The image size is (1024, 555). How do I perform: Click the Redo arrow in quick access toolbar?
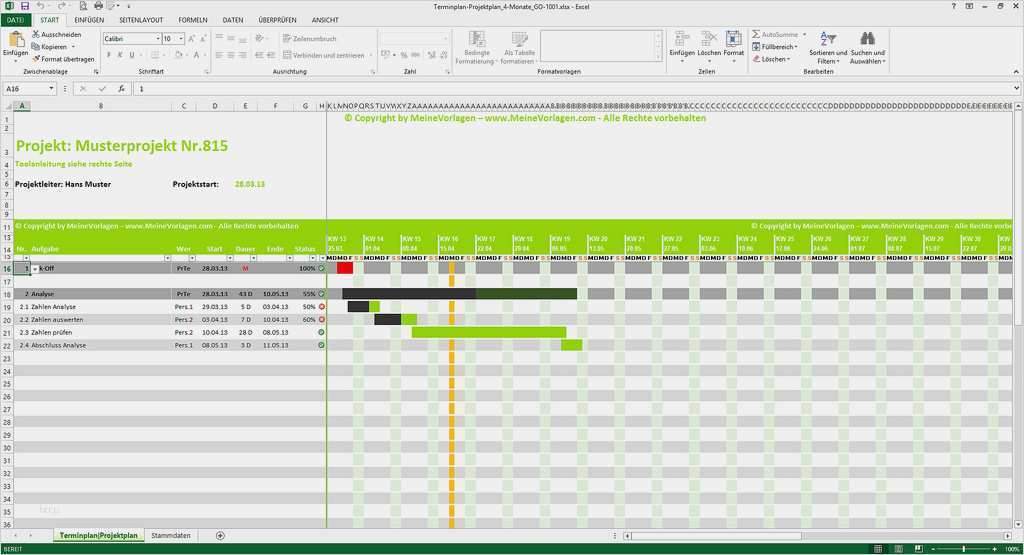[x=61, y=6]
